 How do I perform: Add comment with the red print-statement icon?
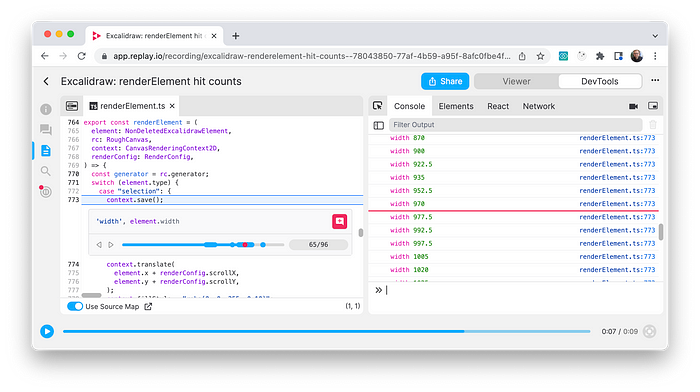(339, 221)
